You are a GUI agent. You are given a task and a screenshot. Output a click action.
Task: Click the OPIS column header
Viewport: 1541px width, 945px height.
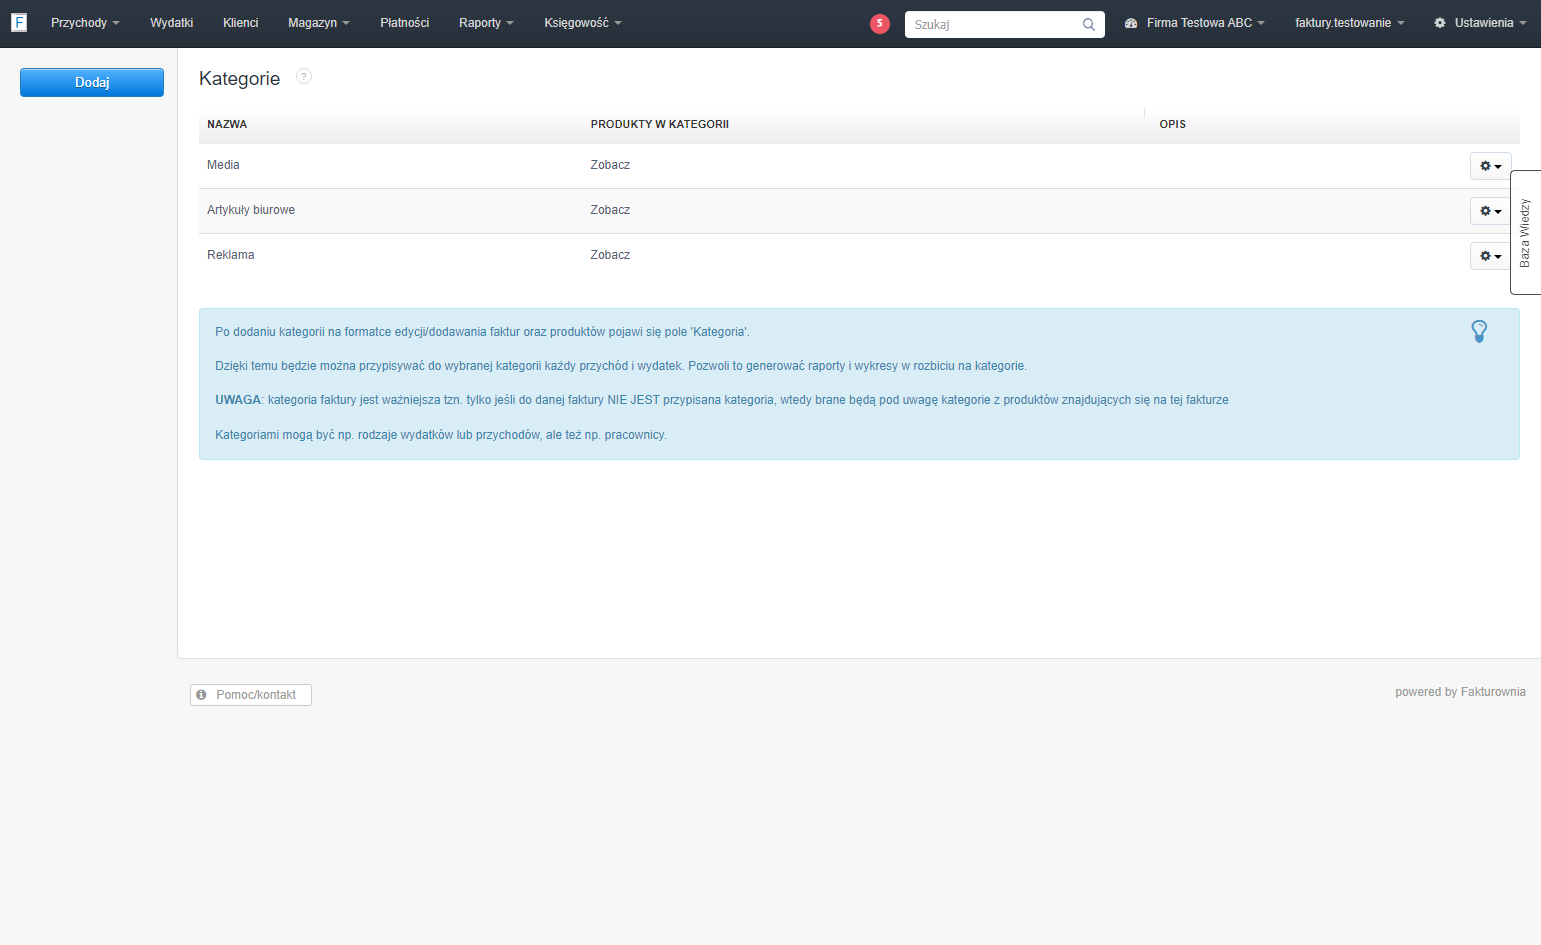point(1172,124)
